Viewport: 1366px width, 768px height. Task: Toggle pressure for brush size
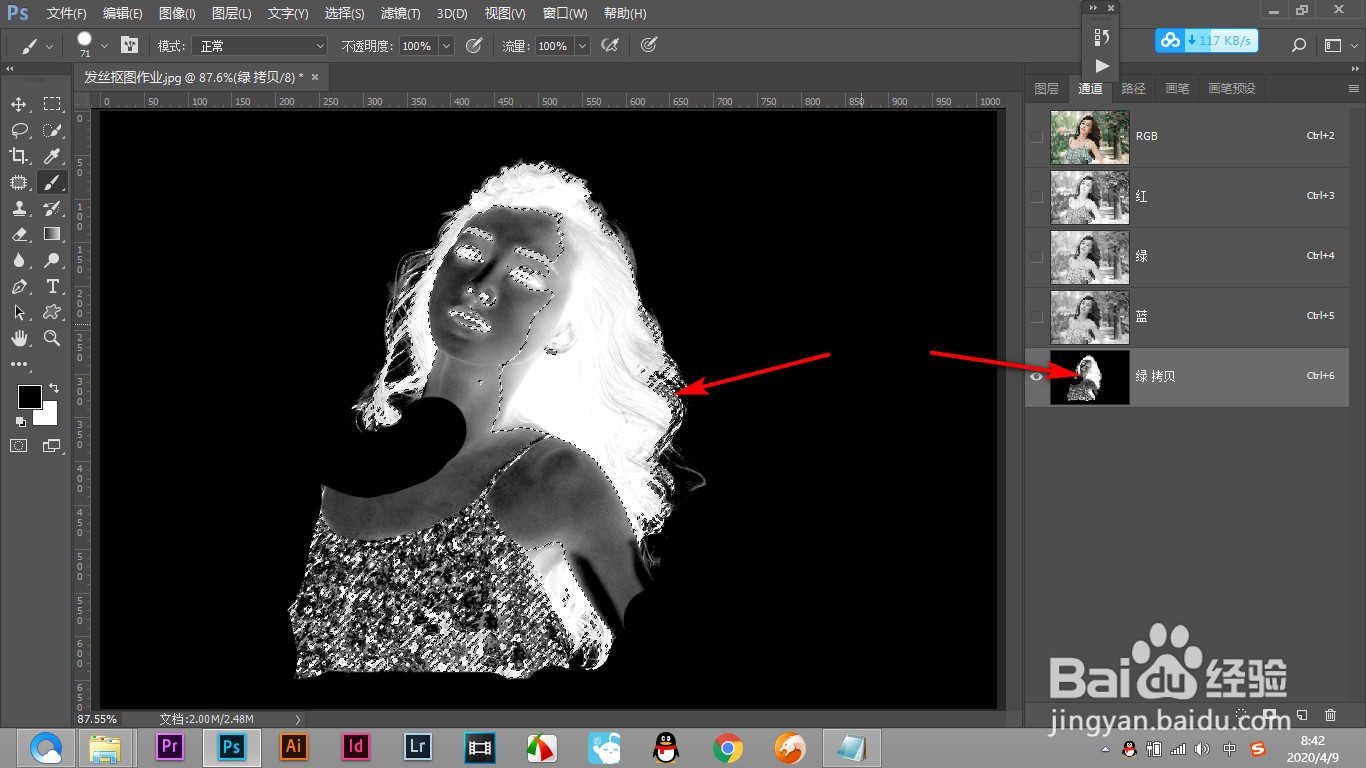(x=649, y=45)
